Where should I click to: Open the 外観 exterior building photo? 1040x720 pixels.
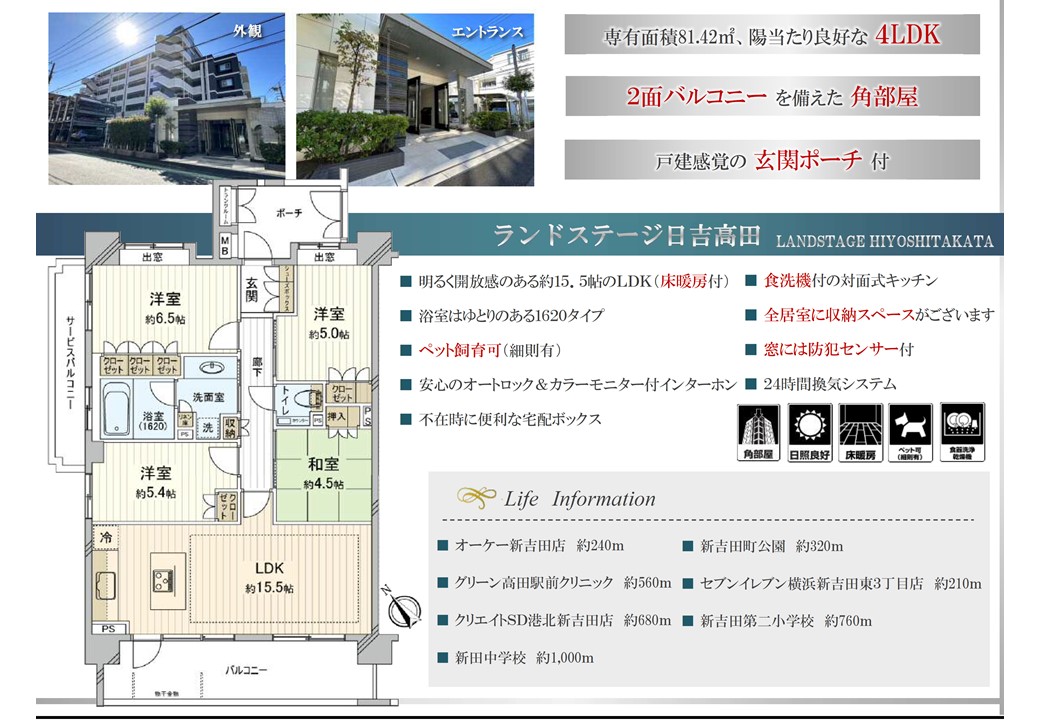coord(166,98)
